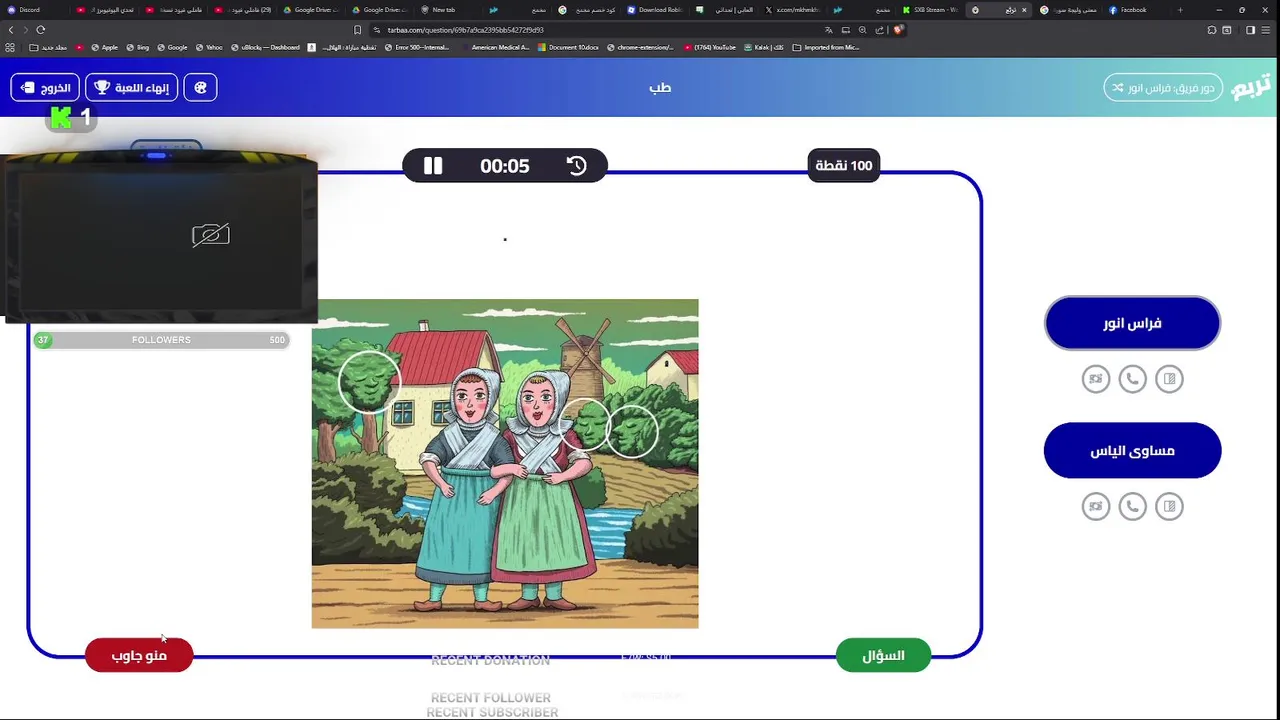Use the phone-call lifeline under مساوى الياس

click(1132, 506)
